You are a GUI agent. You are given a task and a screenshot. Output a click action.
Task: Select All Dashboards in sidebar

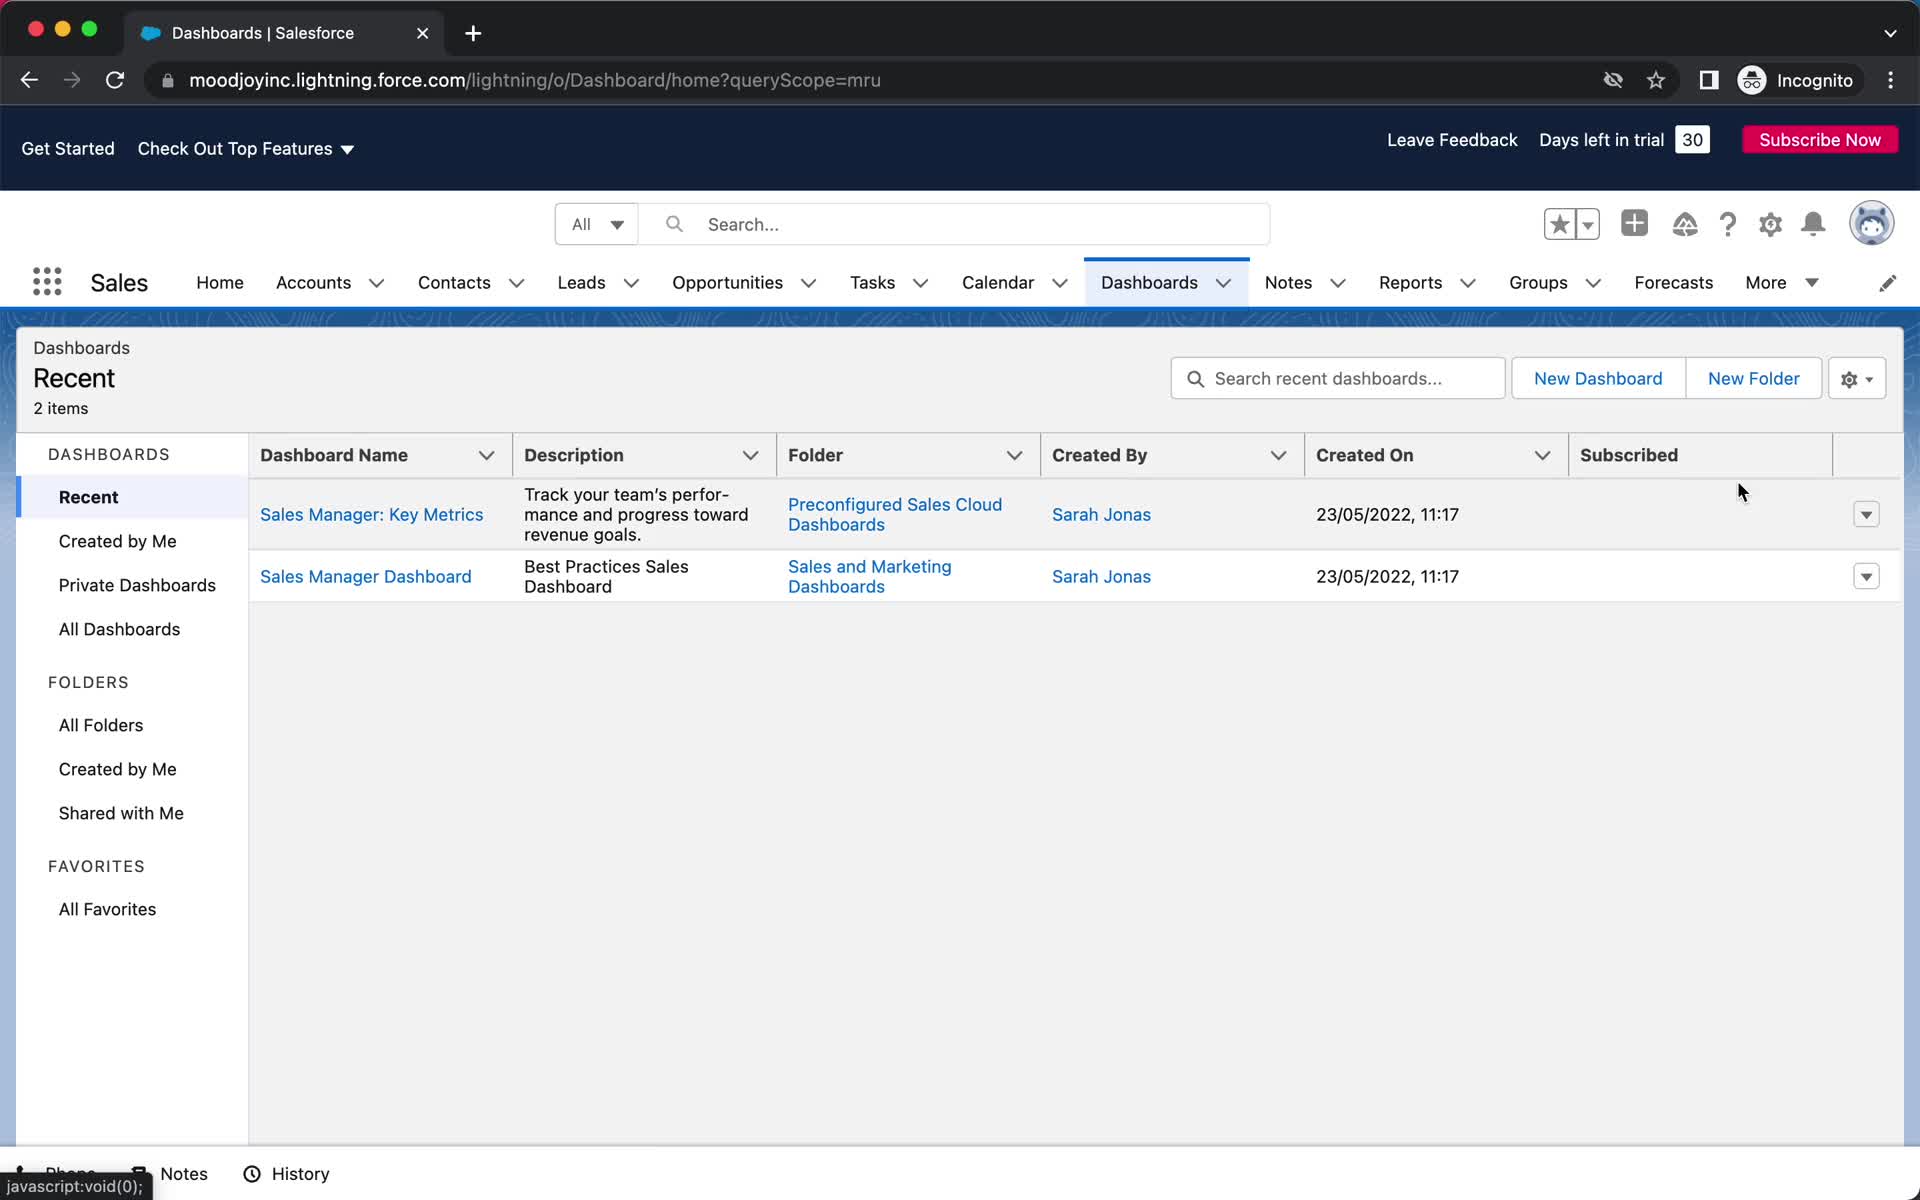coord(119,629)
